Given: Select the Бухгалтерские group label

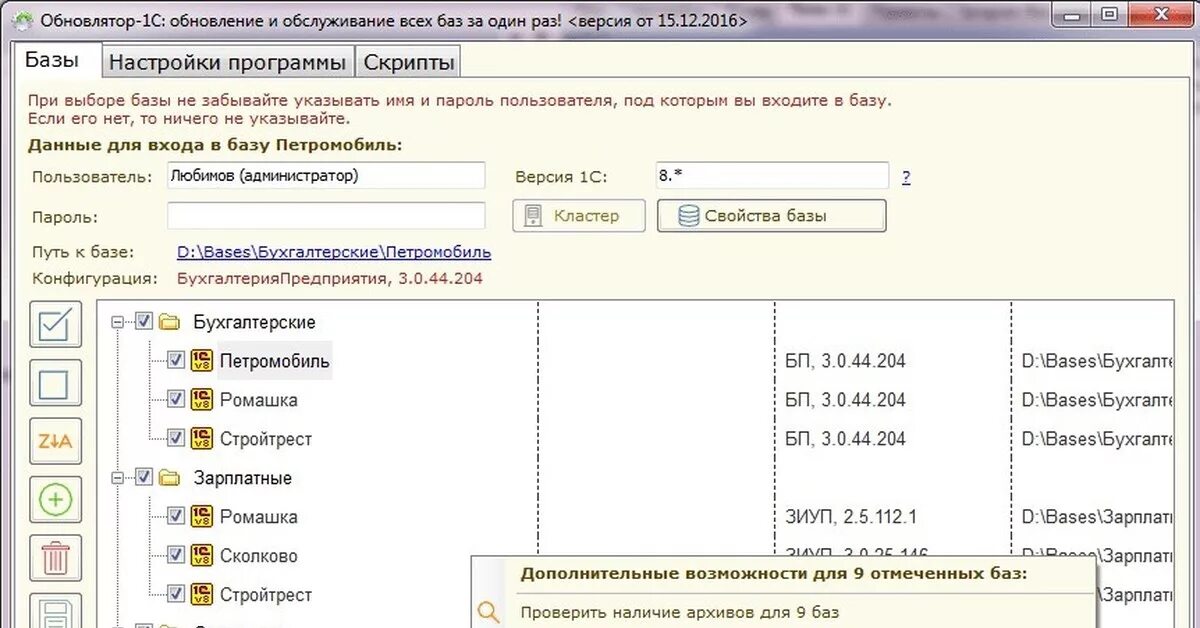Looking at the screenshot, I should click(x=254, y=322).
